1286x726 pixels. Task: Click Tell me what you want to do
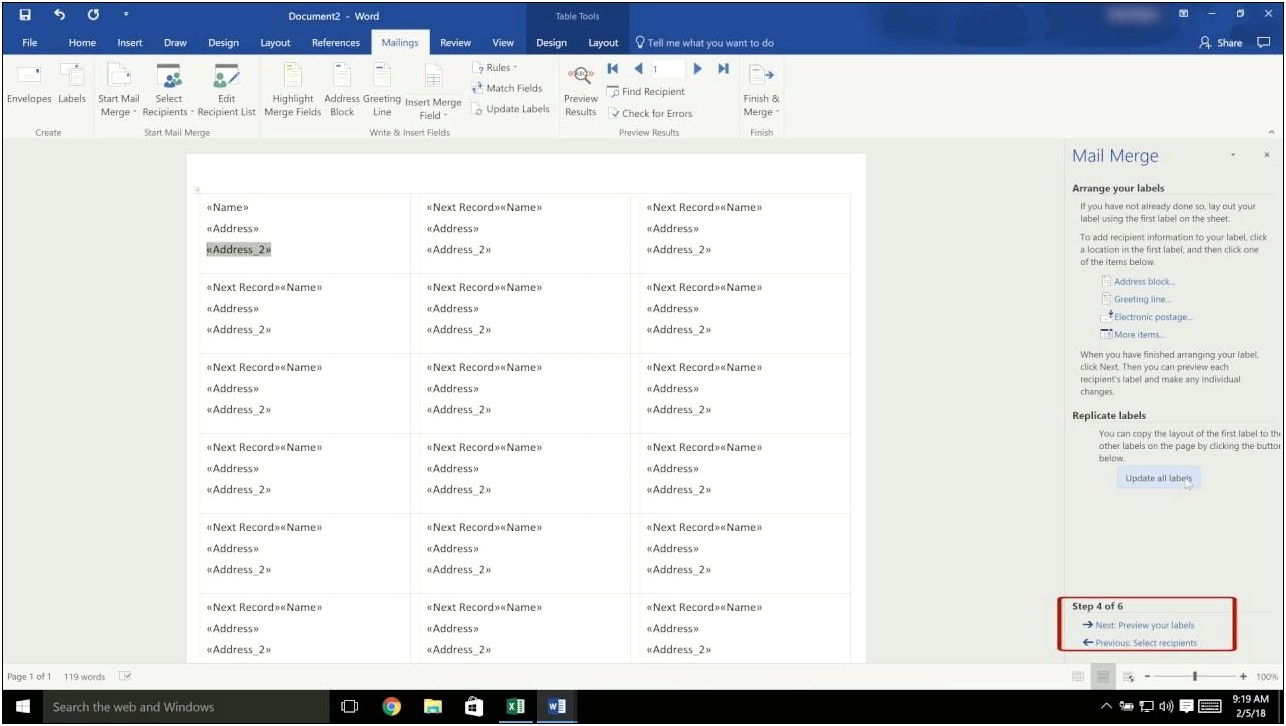[x=705, y=43]
